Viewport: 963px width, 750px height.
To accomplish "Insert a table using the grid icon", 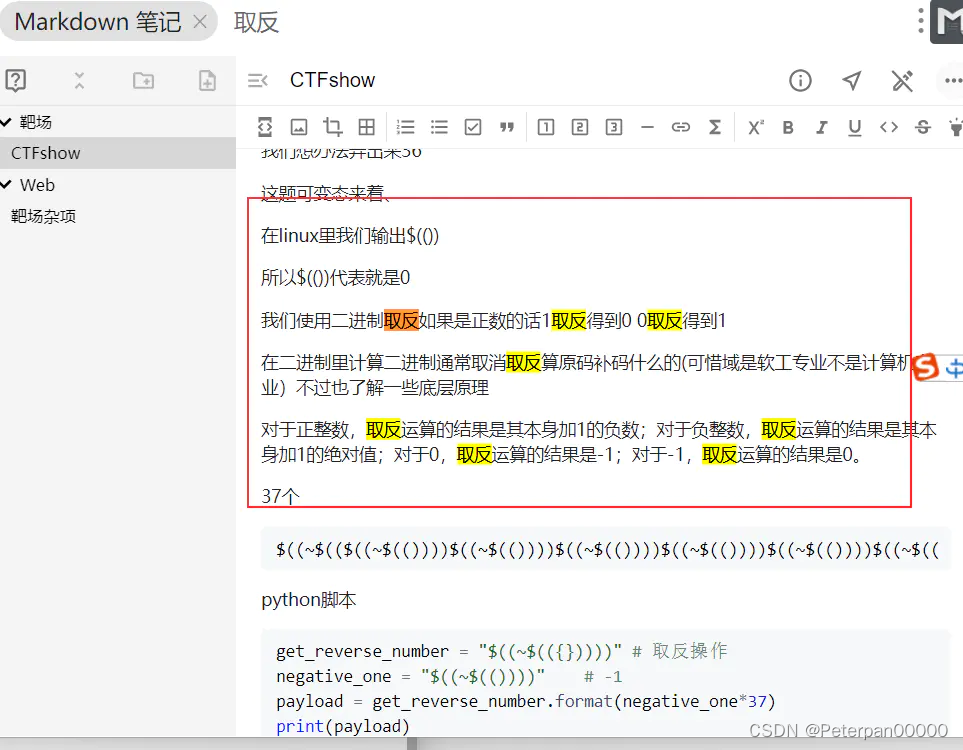I will click(367, 127).
